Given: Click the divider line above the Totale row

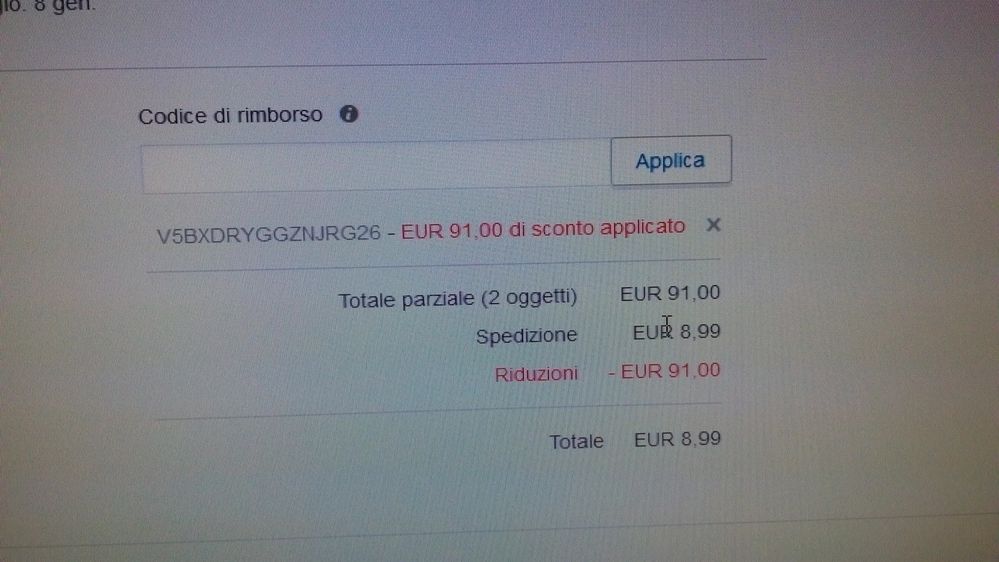Looking at the screenshot, I should 440,411.
